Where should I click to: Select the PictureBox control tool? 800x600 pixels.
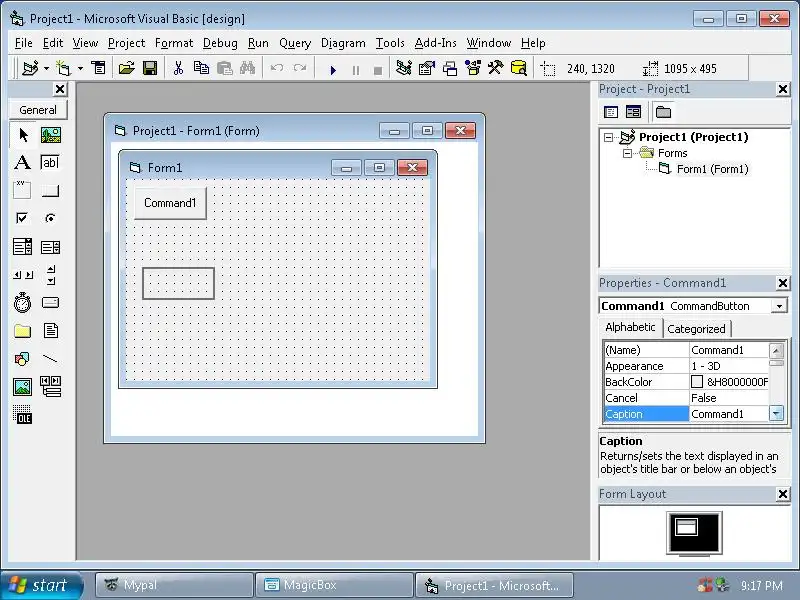tap(51, 135)
